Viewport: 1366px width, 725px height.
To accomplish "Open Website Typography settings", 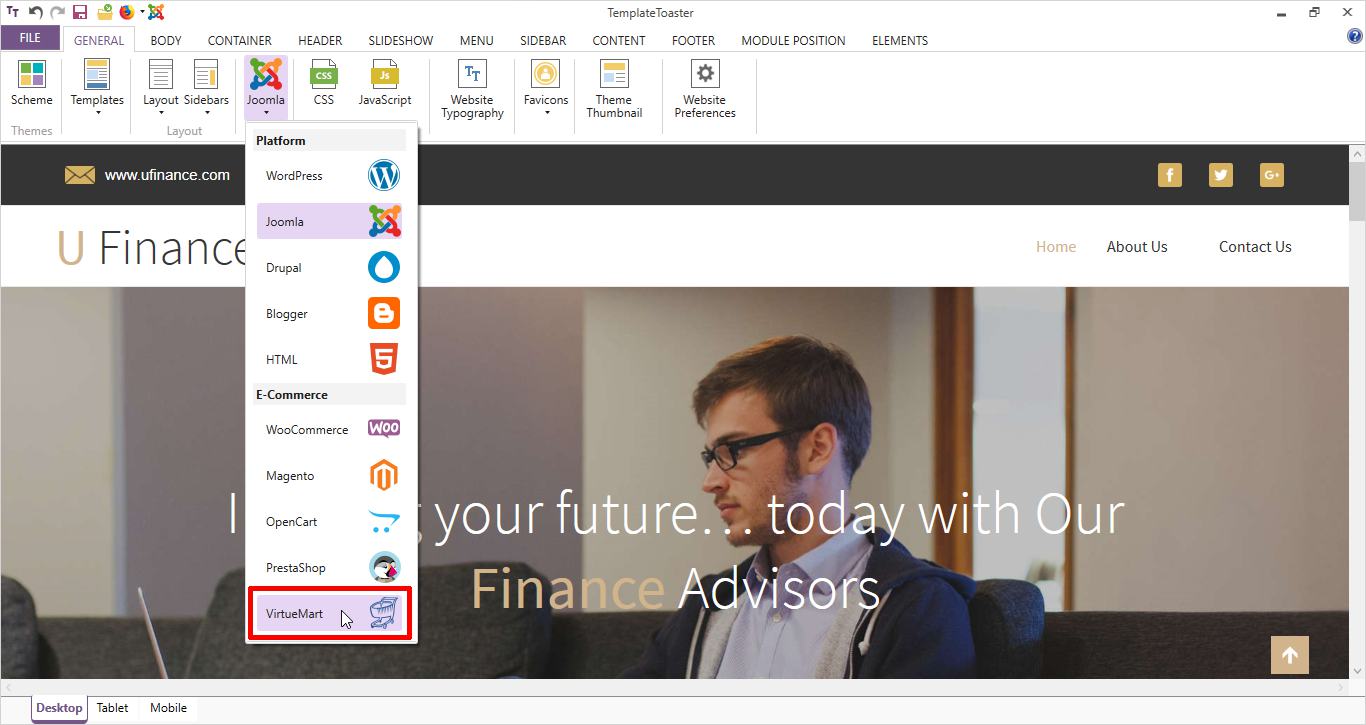I will [x=472, y=76].
